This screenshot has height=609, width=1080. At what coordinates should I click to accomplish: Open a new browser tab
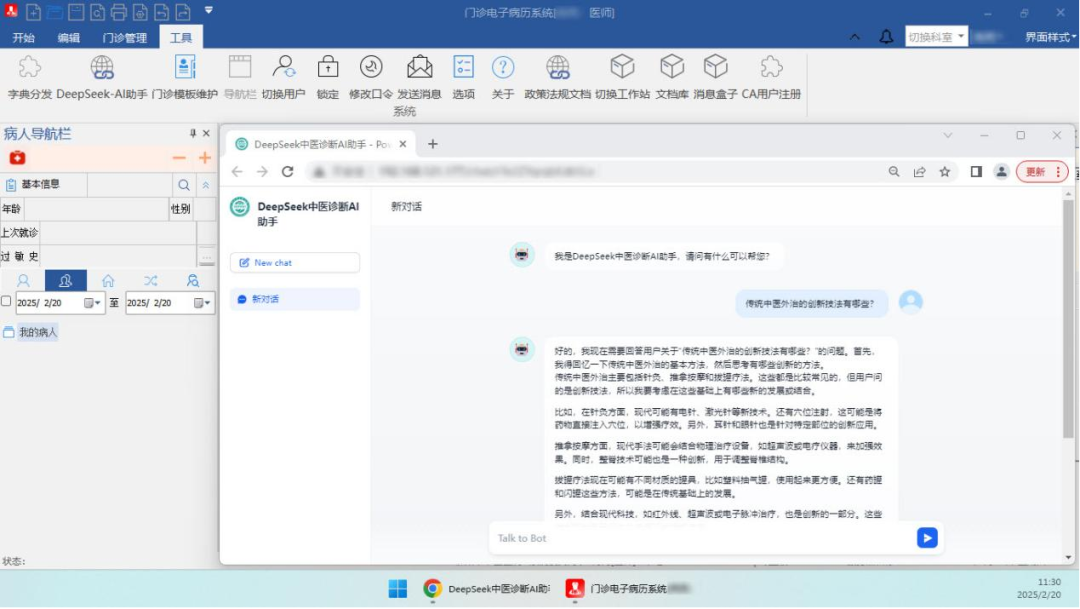[433, 144]
